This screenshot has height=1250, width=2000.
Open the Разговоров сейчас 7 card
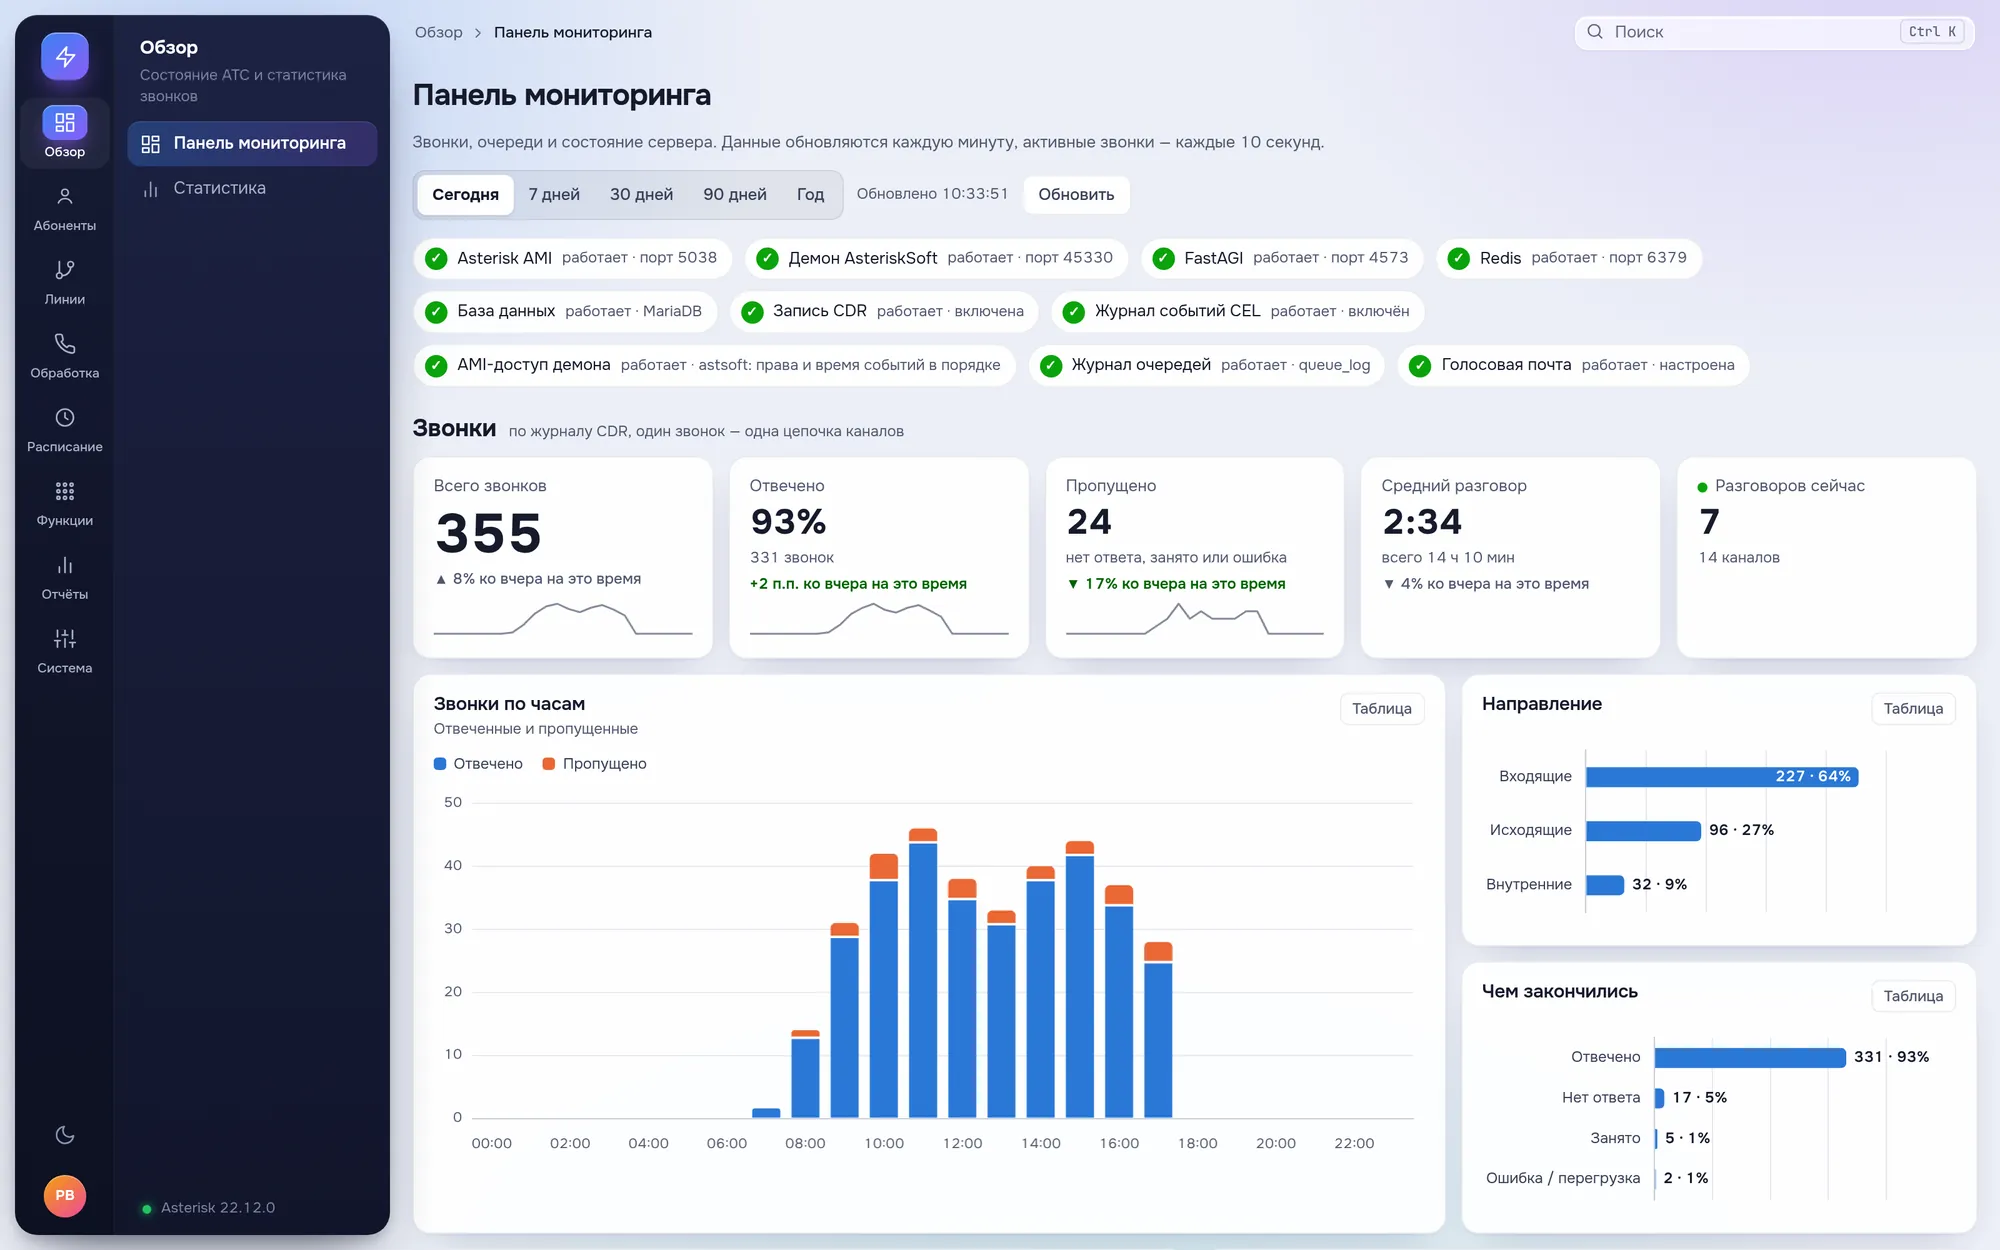coord(1826,558)
